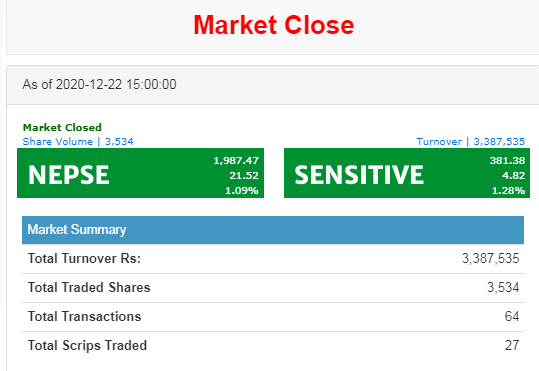Select the green SENSITIVE index banner
The width and height of the screenshot is (539, 371).
pyautogui.click(x=407, y=173)
